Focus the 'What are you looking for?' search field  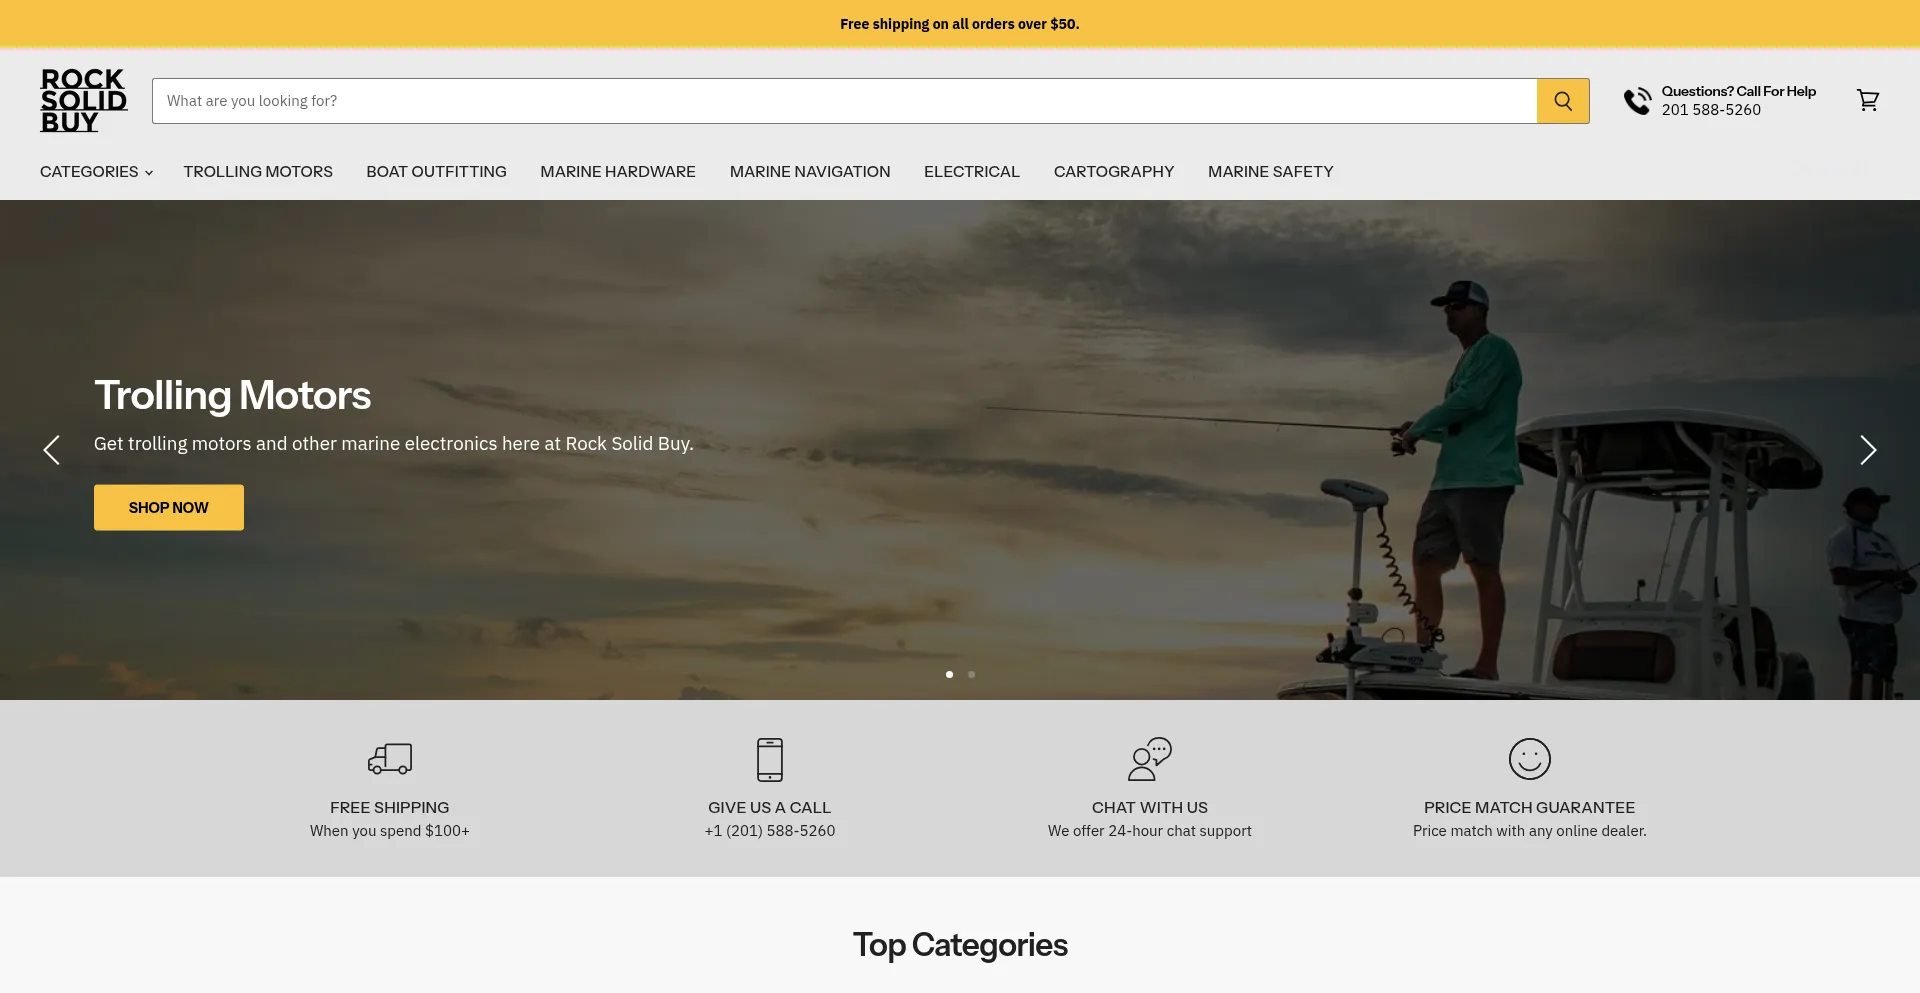tap(845, 101)
